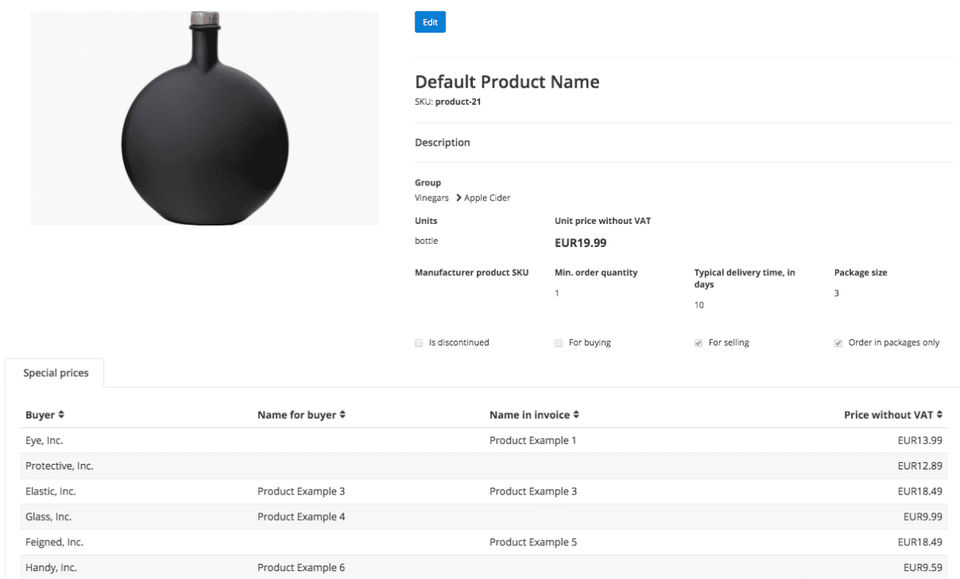
Task: Click chevron between Vinegars and Apple Cider
Action: click(457, 198)
